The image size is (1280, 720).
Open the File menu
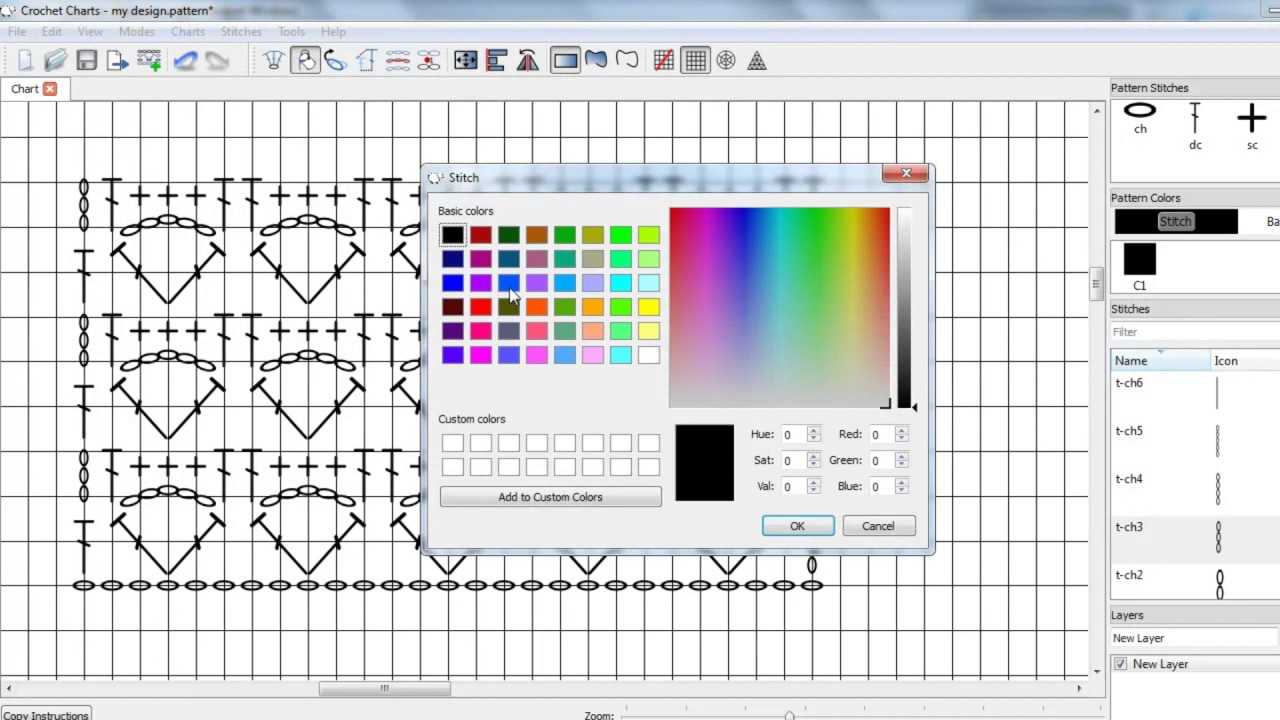pyautogui.click(x=17, y=32)
